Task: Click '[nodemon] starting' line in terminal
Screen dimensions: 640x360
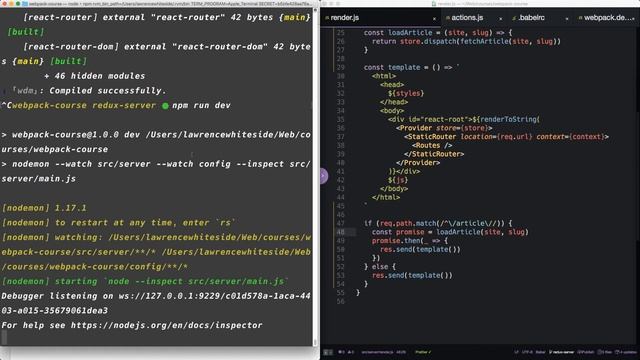Action: point(144,281)
